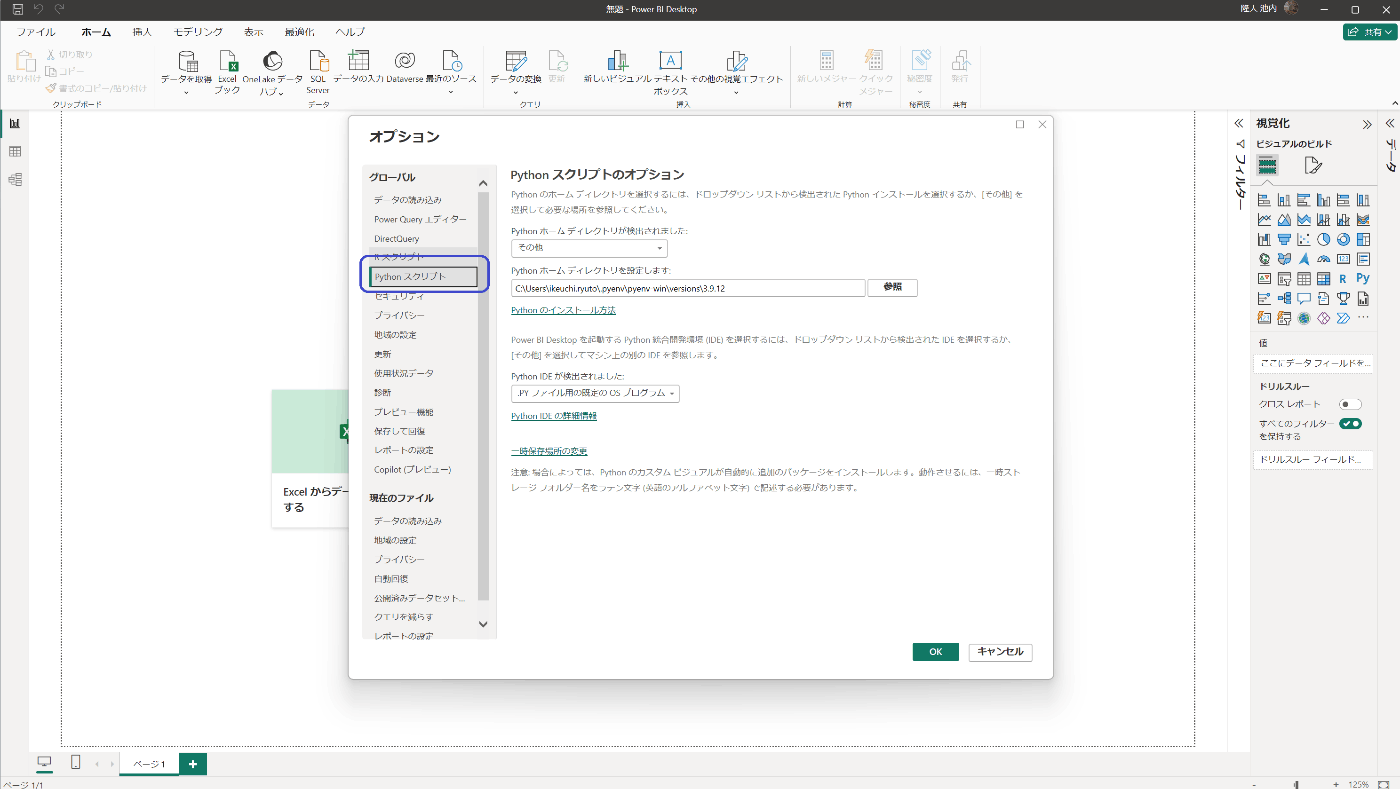Viewport: 1400px width, 789px height.
Task: Open the 共有 share dropdown button
Action: (x=1370, y=32)
